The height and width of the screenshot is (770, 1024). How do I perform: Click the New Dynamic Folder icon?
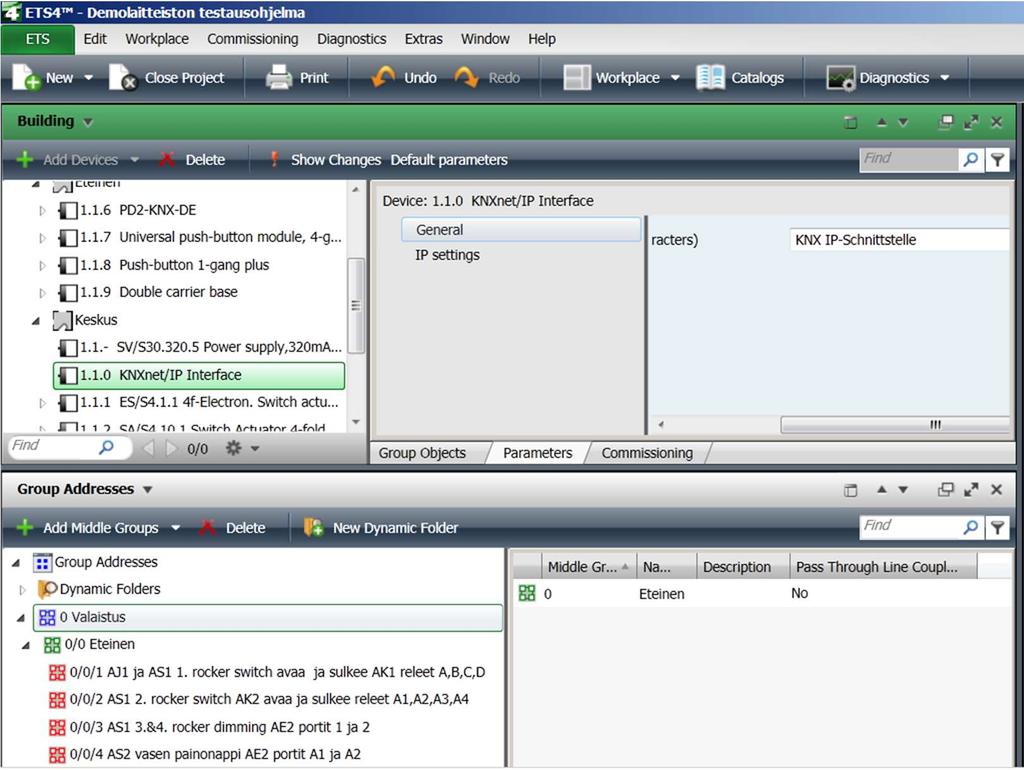313,527
